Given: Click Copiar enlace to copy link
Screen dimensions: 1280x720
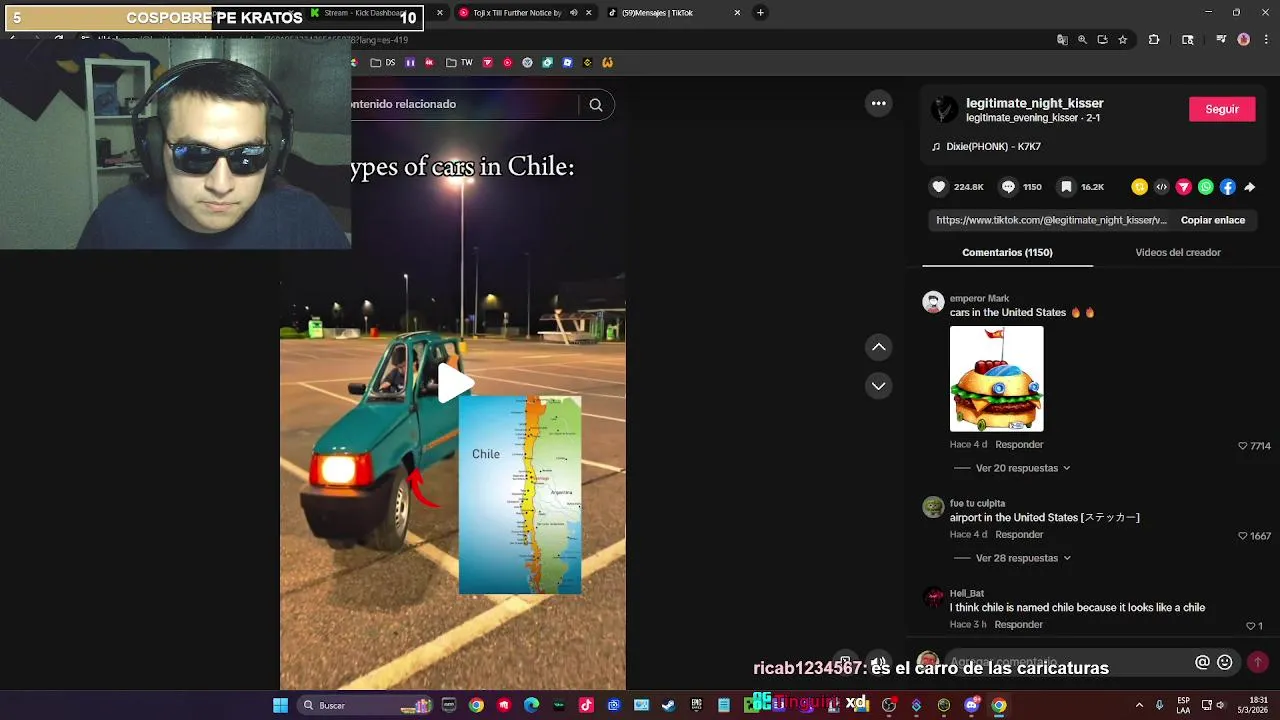Looking at the screenshot, I should (x=1213, y=220).
